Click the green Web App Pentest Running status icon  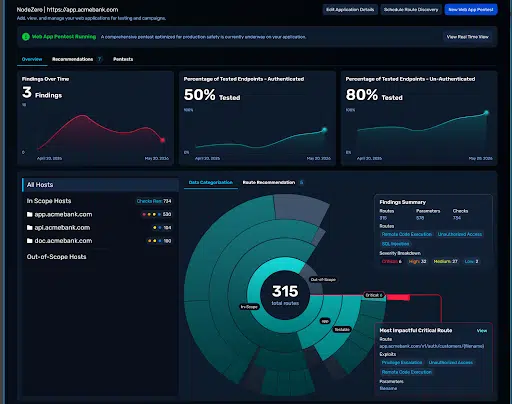[26, 37]
